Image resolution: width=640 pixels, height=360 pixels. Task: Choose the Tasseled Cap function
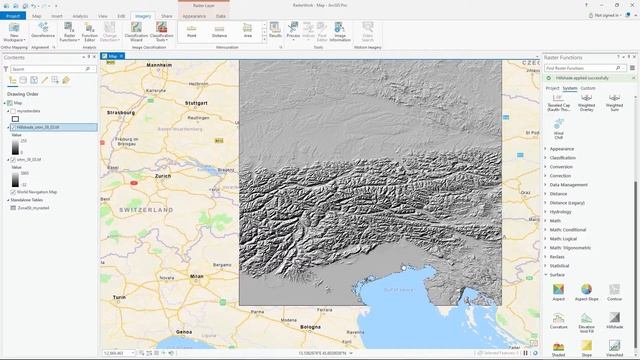point(558,102)
